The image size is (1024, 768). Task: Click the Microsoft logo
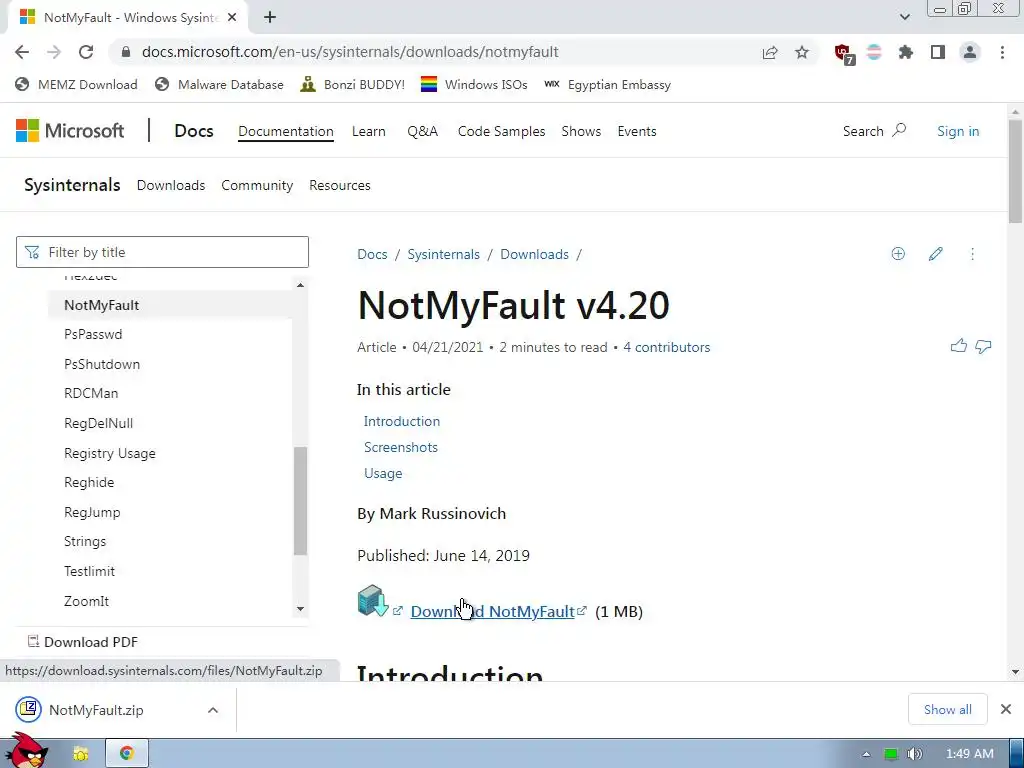pos(70,131)
